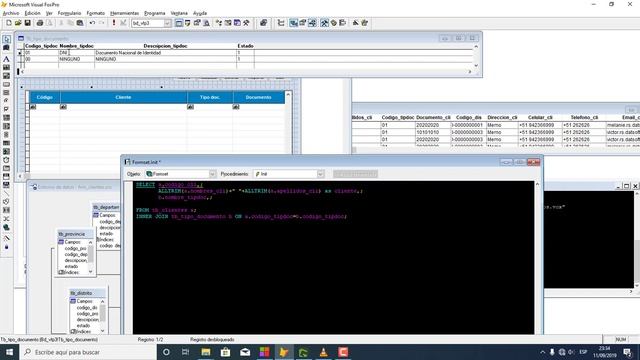The image size is (640, 360).
Task: Launch the Form Builder icon
Action: [x=356, y=23]
